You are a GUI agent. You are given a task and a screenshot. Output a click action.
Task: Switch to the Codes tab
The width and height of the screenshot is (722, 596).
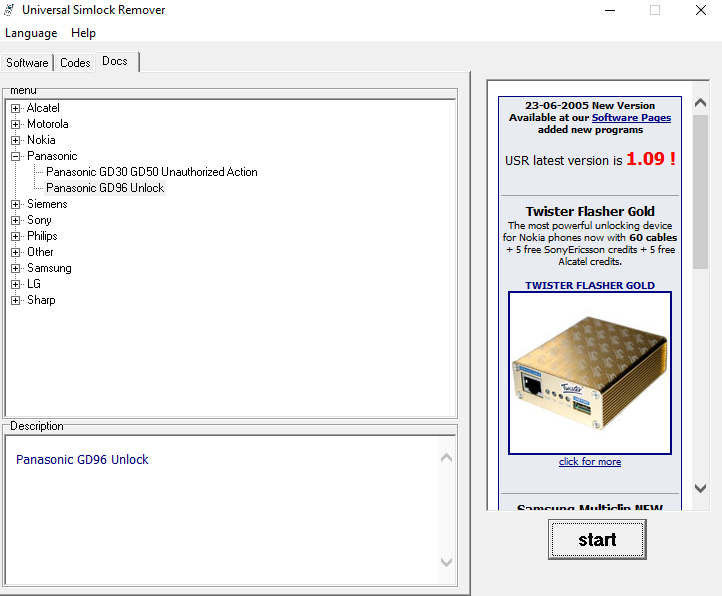click(75, 62)
